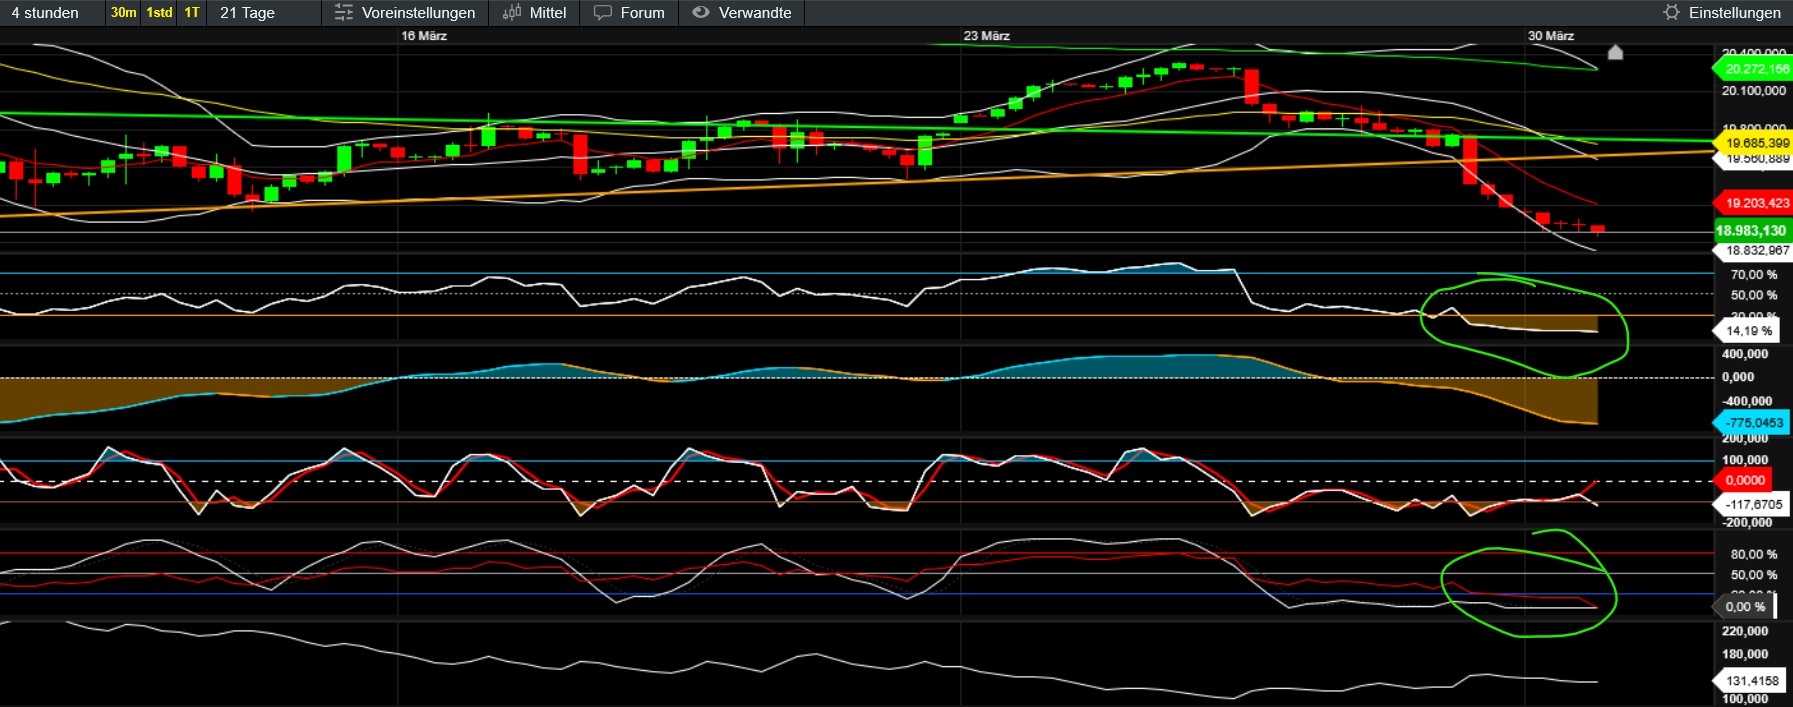Click the 20.100,000 axis value
The image size is (1793, 707).
coord(1753,90)
